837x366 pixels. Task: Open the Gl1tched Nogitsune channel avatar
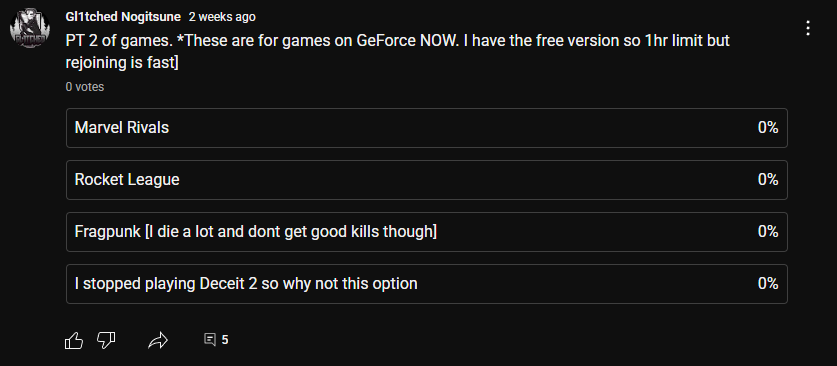(x=29, y=28)
